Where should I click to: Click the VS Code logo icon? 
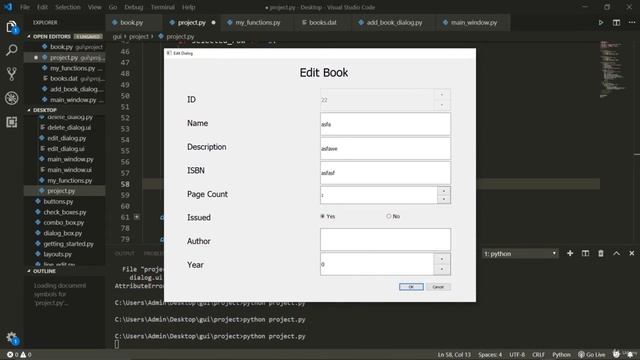point(8,7)
